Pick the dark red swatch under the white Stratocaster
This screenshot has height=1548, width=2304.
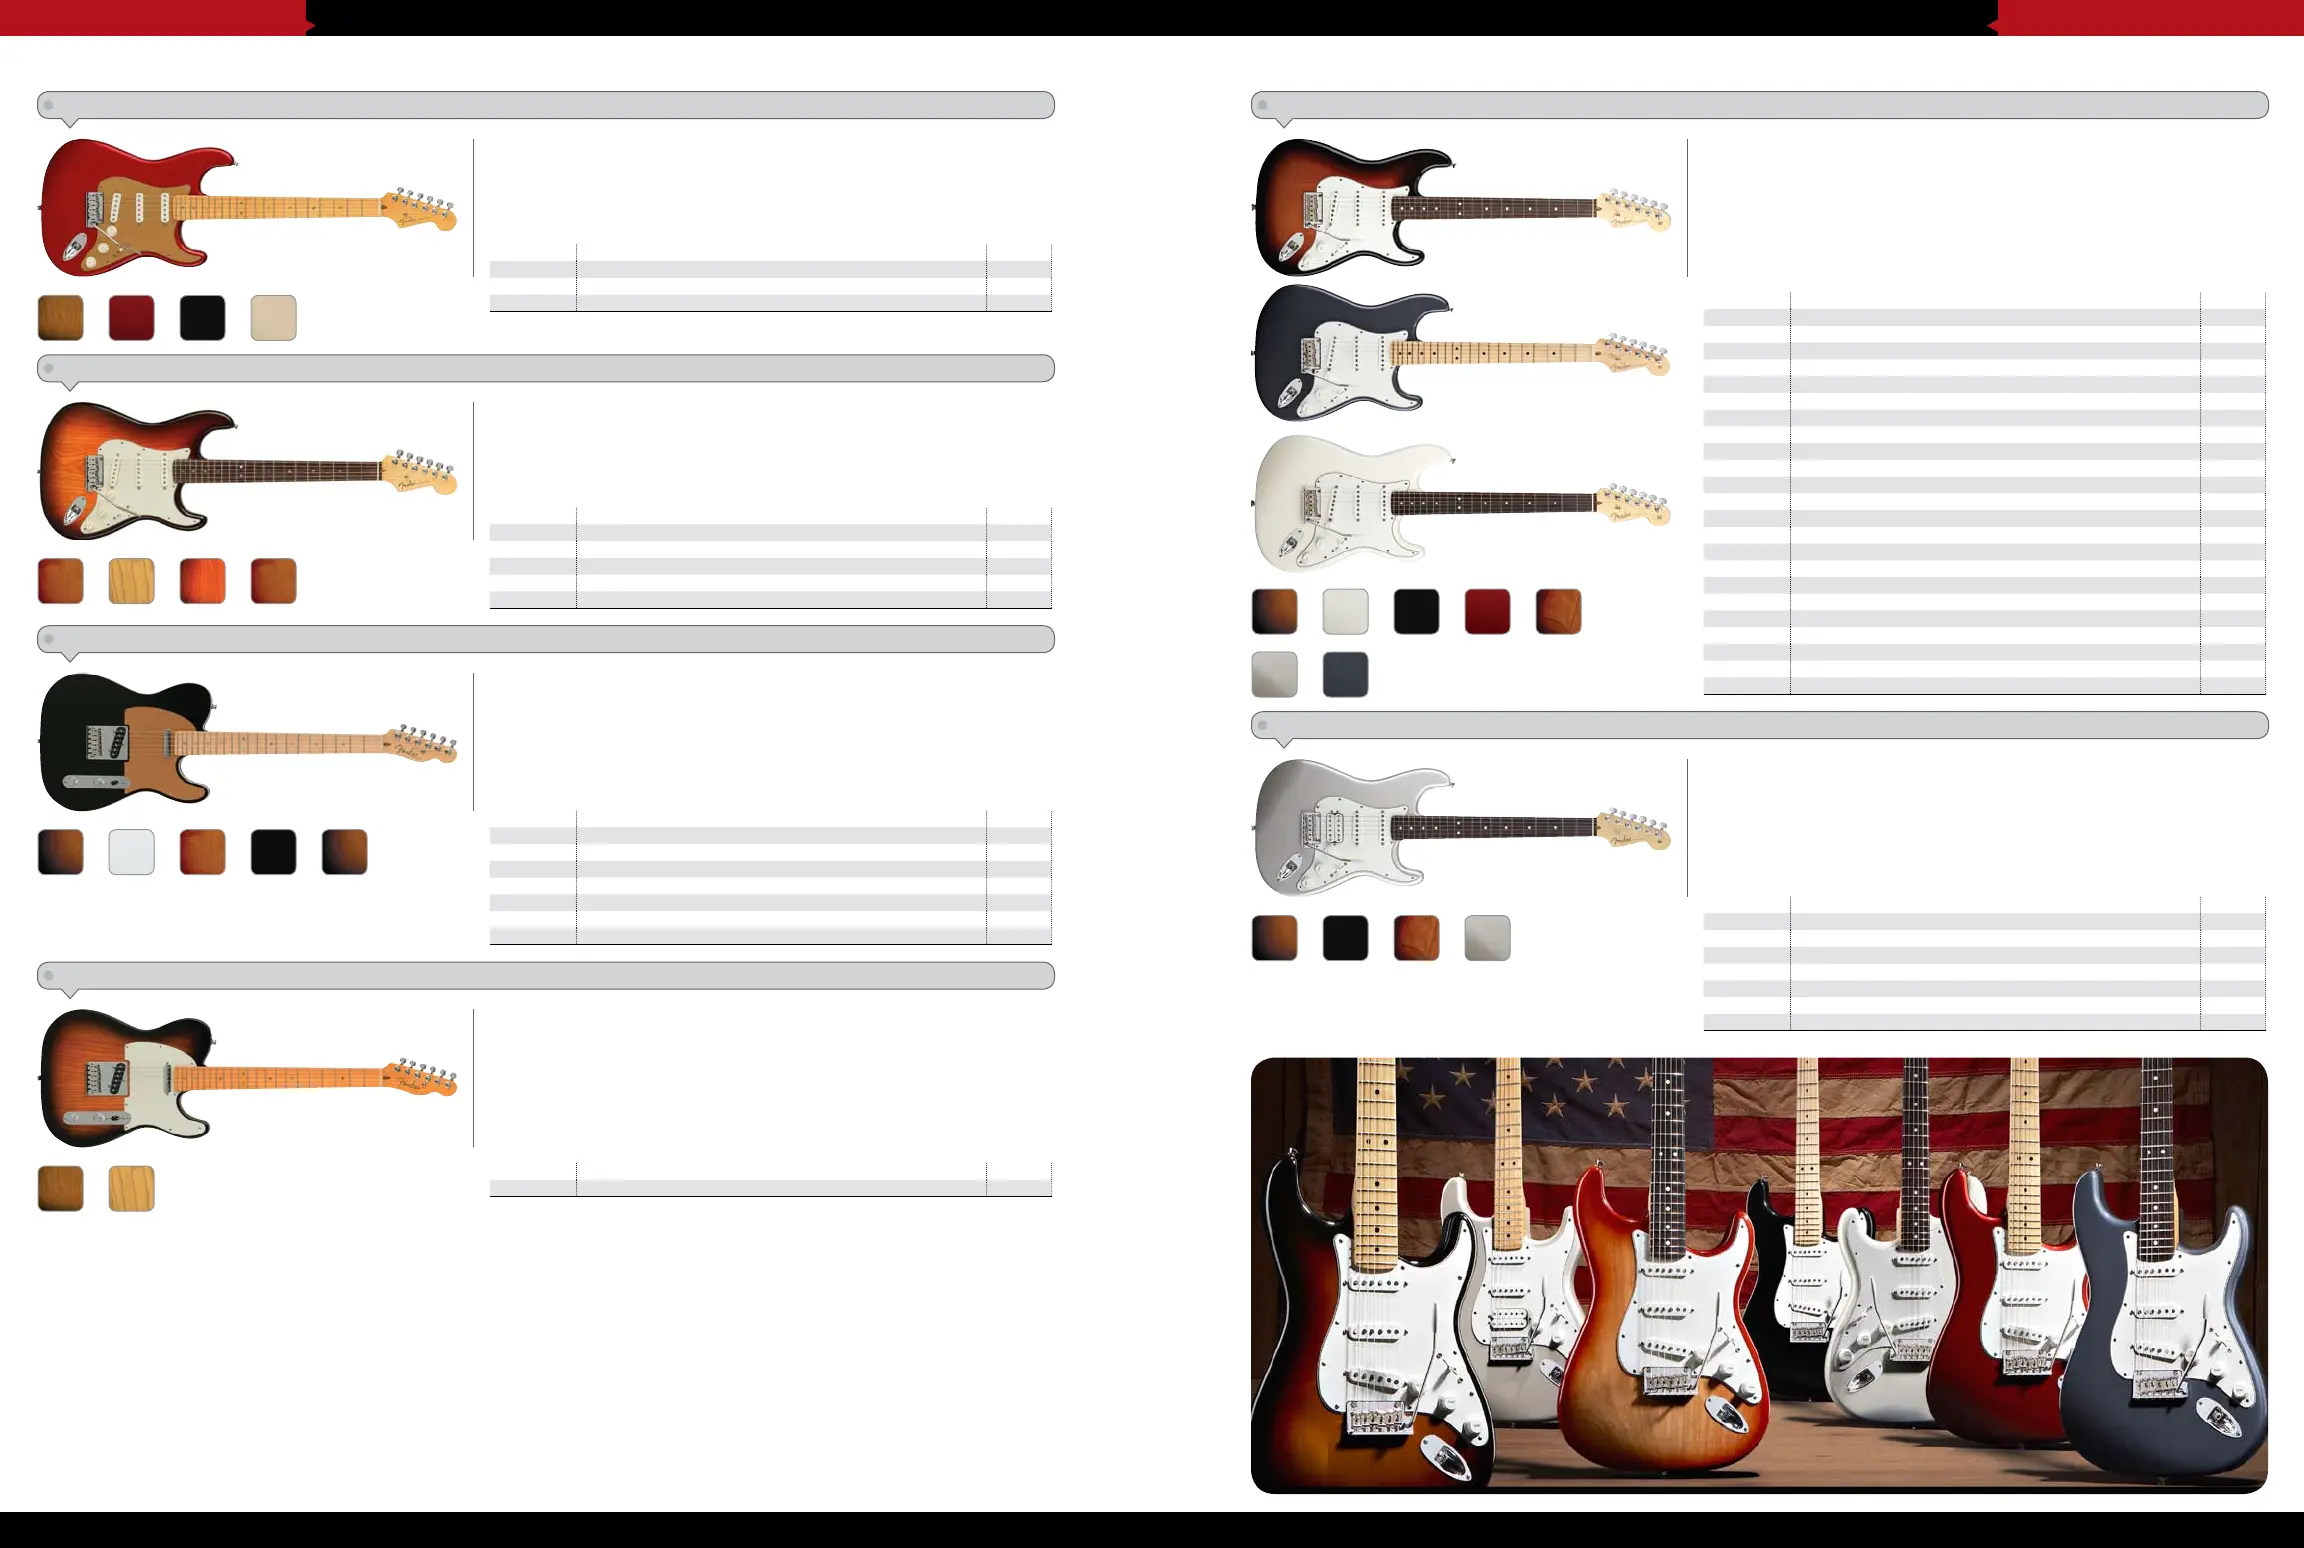[x=1487, y=611]
